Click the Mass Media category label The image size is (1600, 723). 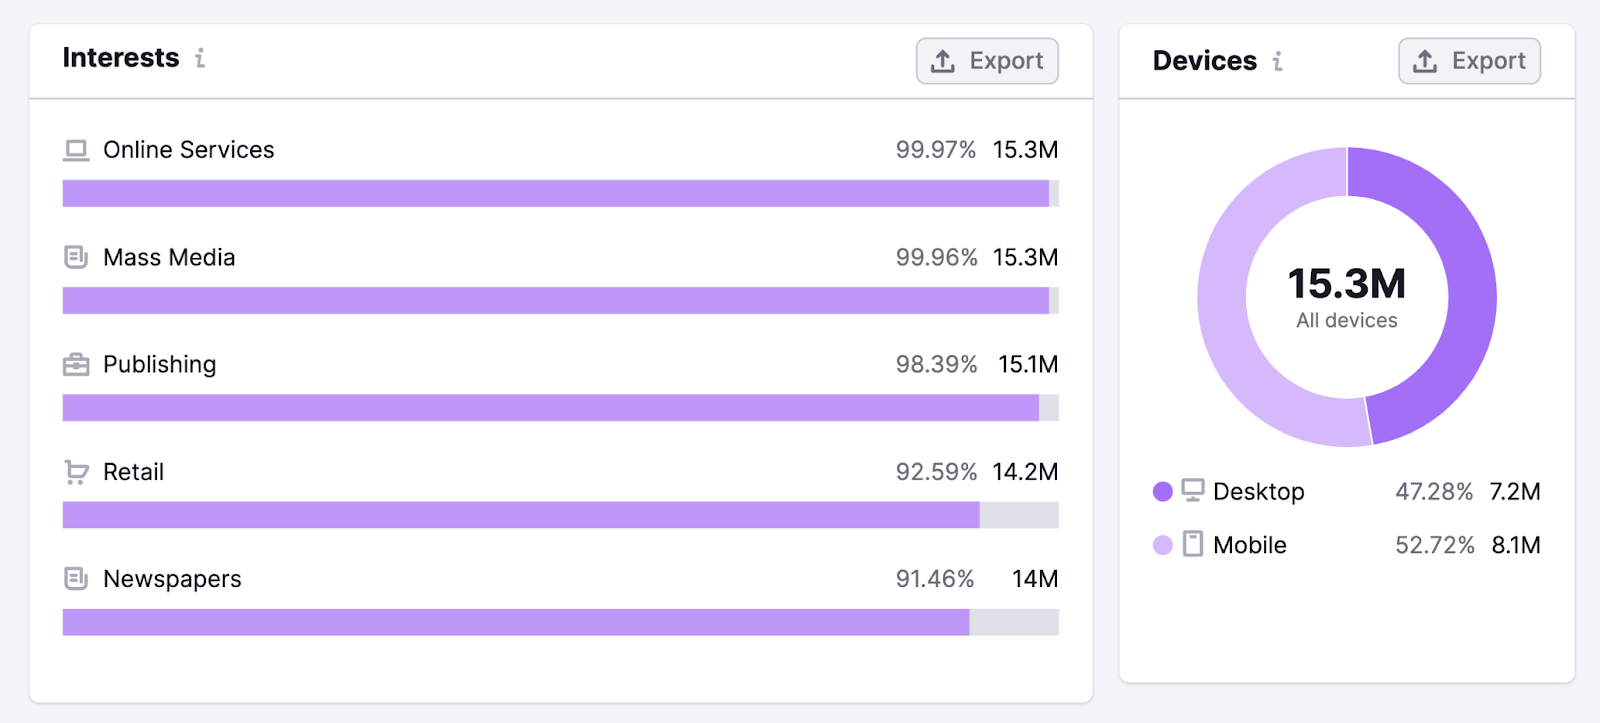point(169,257)
